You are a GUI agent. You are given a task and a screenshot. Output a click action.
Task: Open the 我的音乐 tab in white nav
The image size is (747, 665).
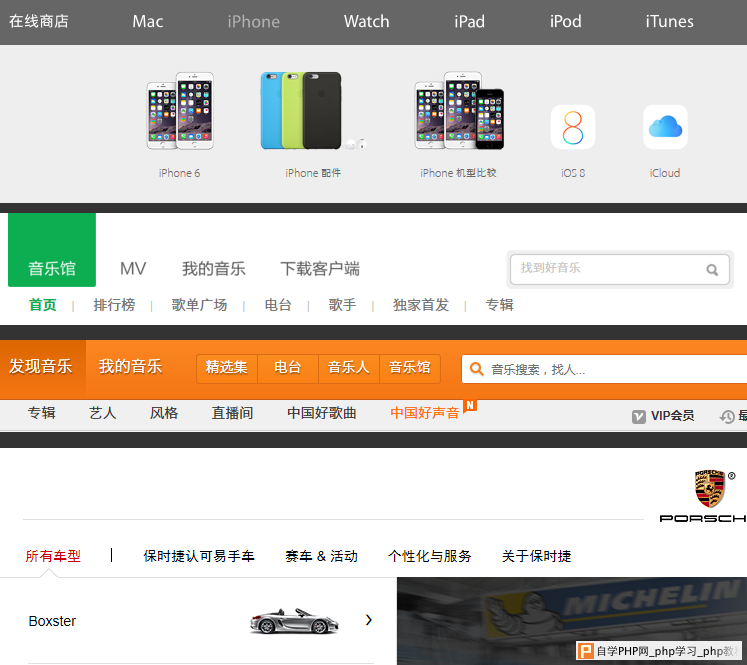pyautogui.click(x=213, y=269)
